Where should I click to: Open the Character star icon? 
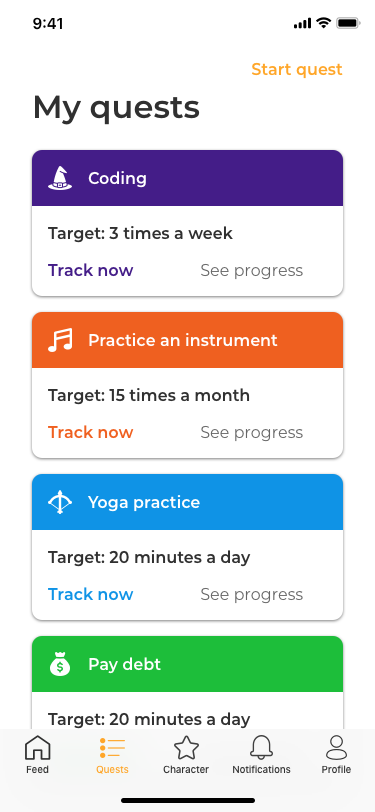(x=186, y=748)
